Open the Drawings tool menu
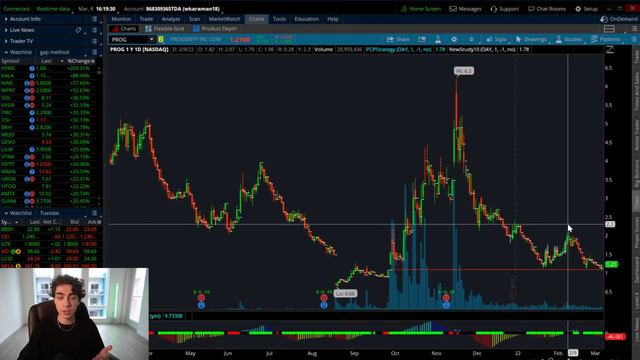Image resolution: width=640 pixels, height=360 pixels. (531, 39)
